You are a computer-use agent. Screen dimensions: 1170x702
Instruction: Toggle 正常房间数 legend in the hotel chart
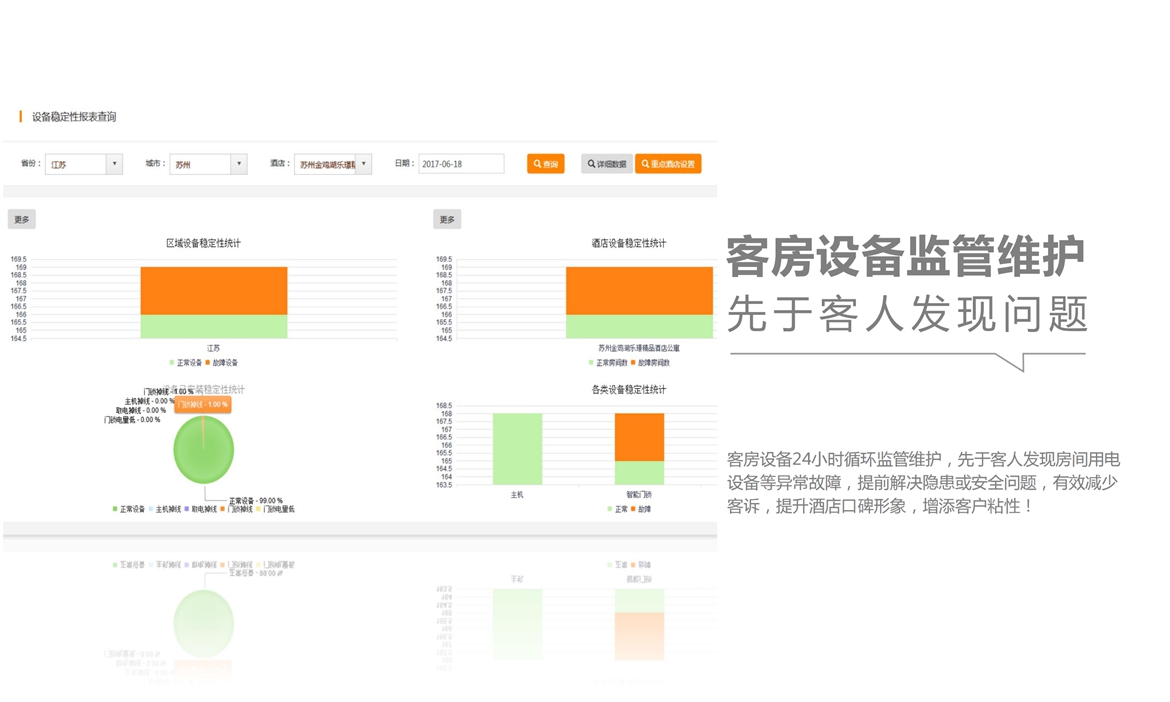point(610,363)
